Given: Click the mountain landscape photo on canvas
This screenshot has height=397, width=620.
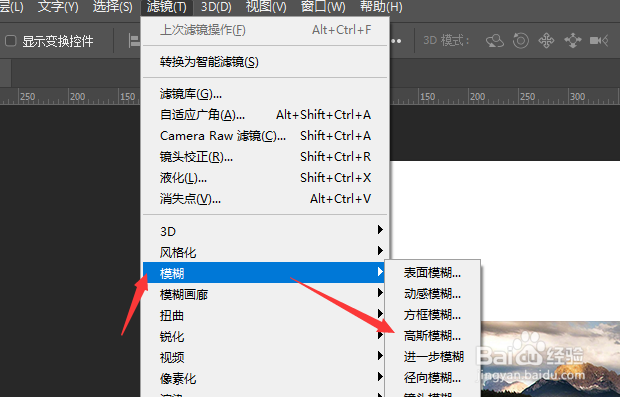Looking at the screenshot, I should 550,359.
